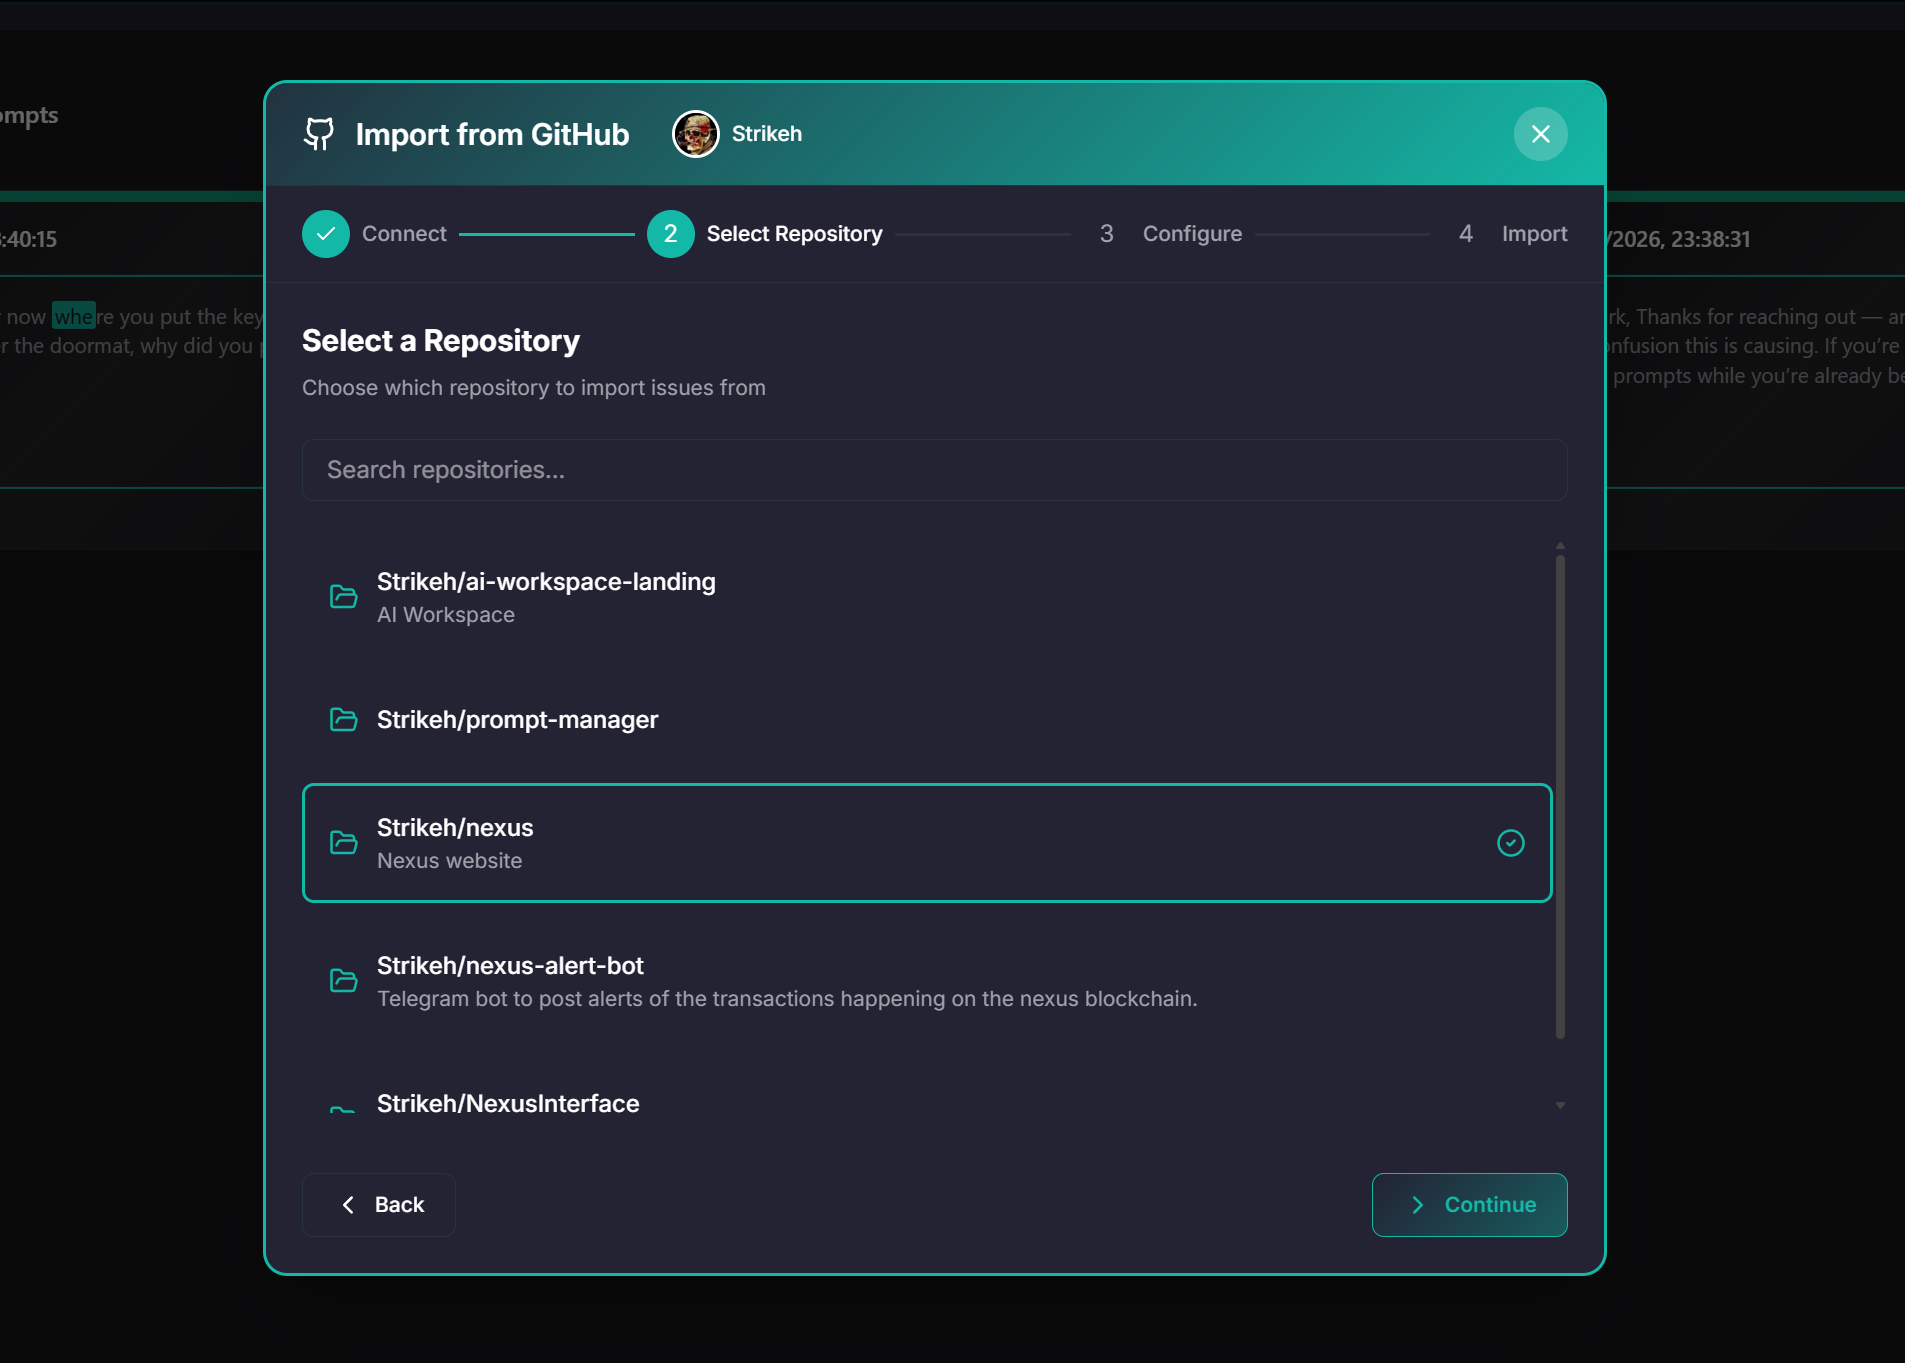Click the chevron inside the Continue button
1905x1363 pixels.
click(x=1416, y=1204)
